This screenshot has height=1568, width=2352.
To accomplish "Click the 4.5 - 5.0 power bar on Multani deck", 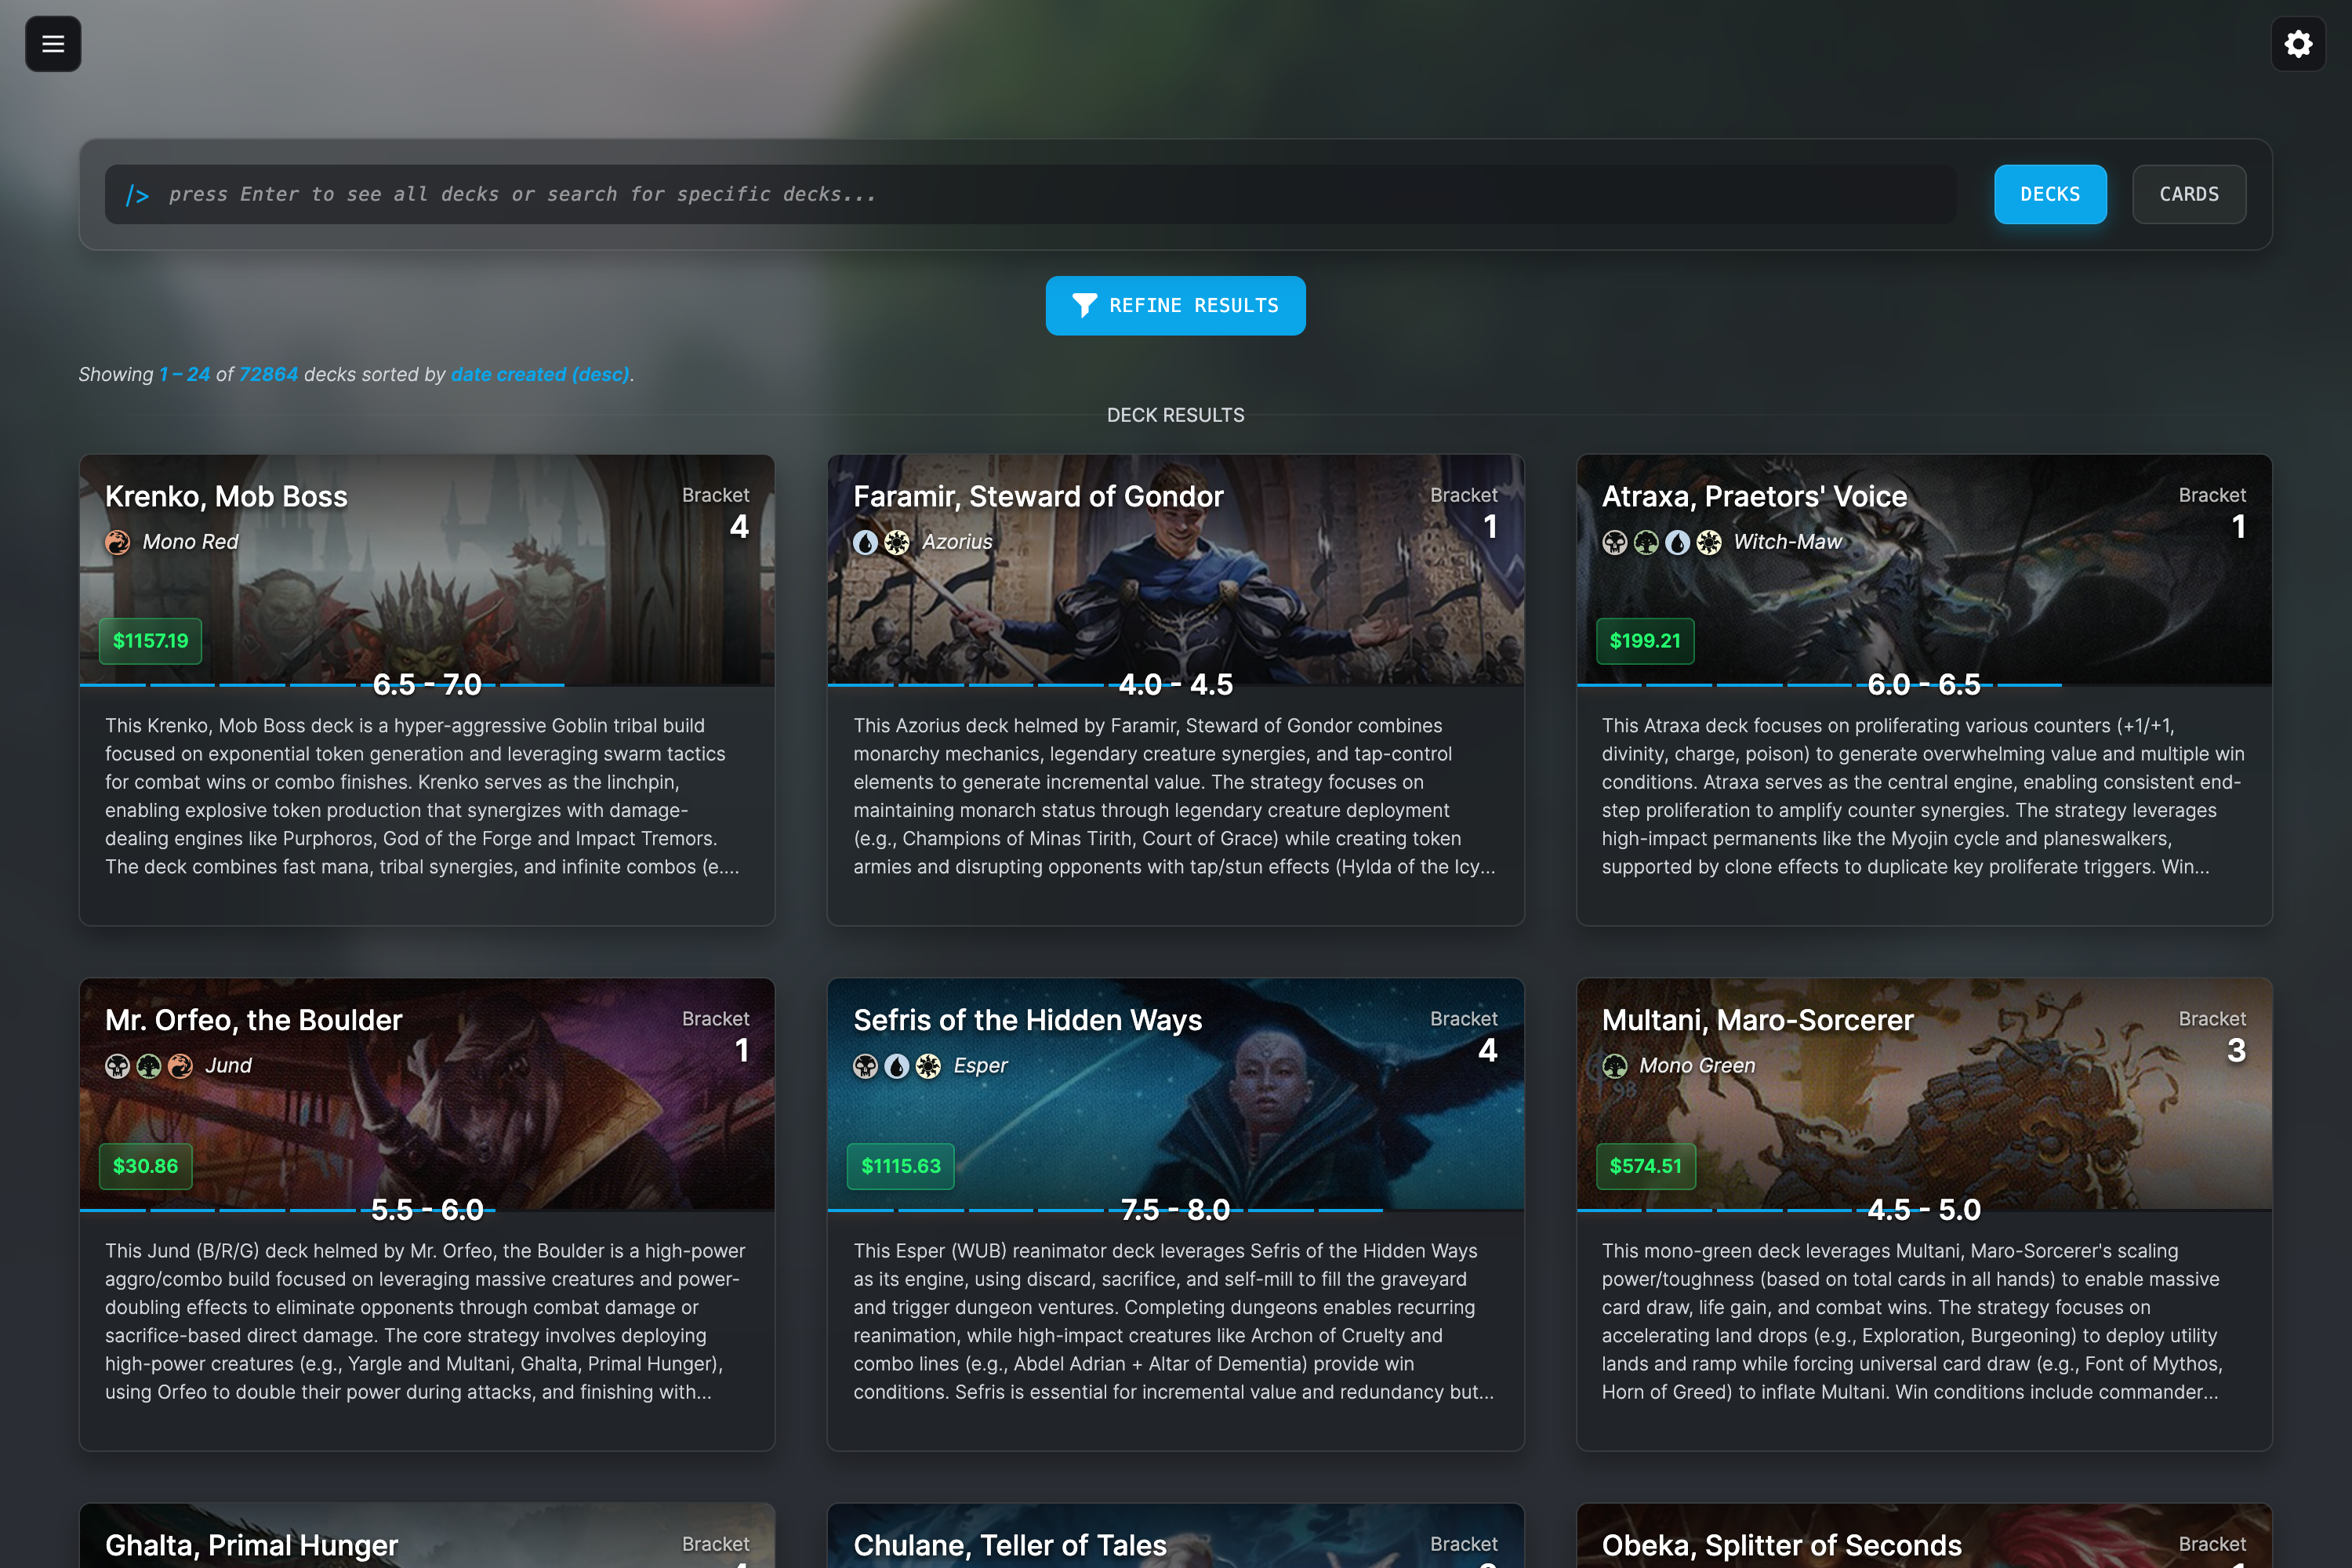I will (1924, 1210).
